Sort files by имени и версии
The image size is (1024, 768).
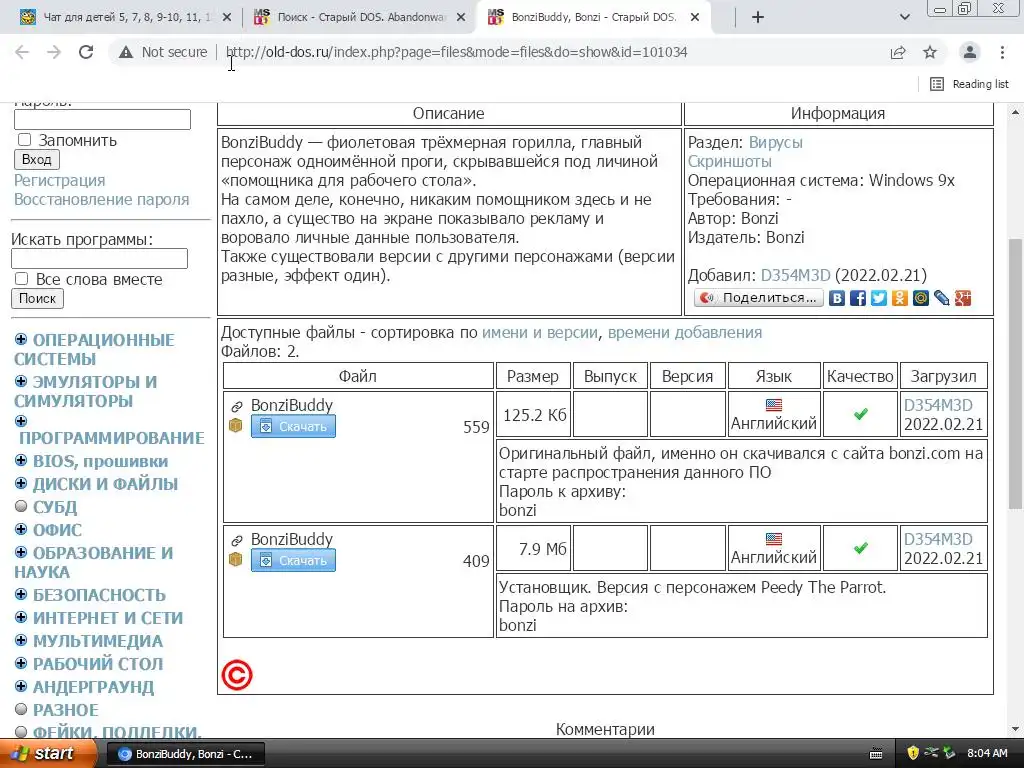click(539, 332)
